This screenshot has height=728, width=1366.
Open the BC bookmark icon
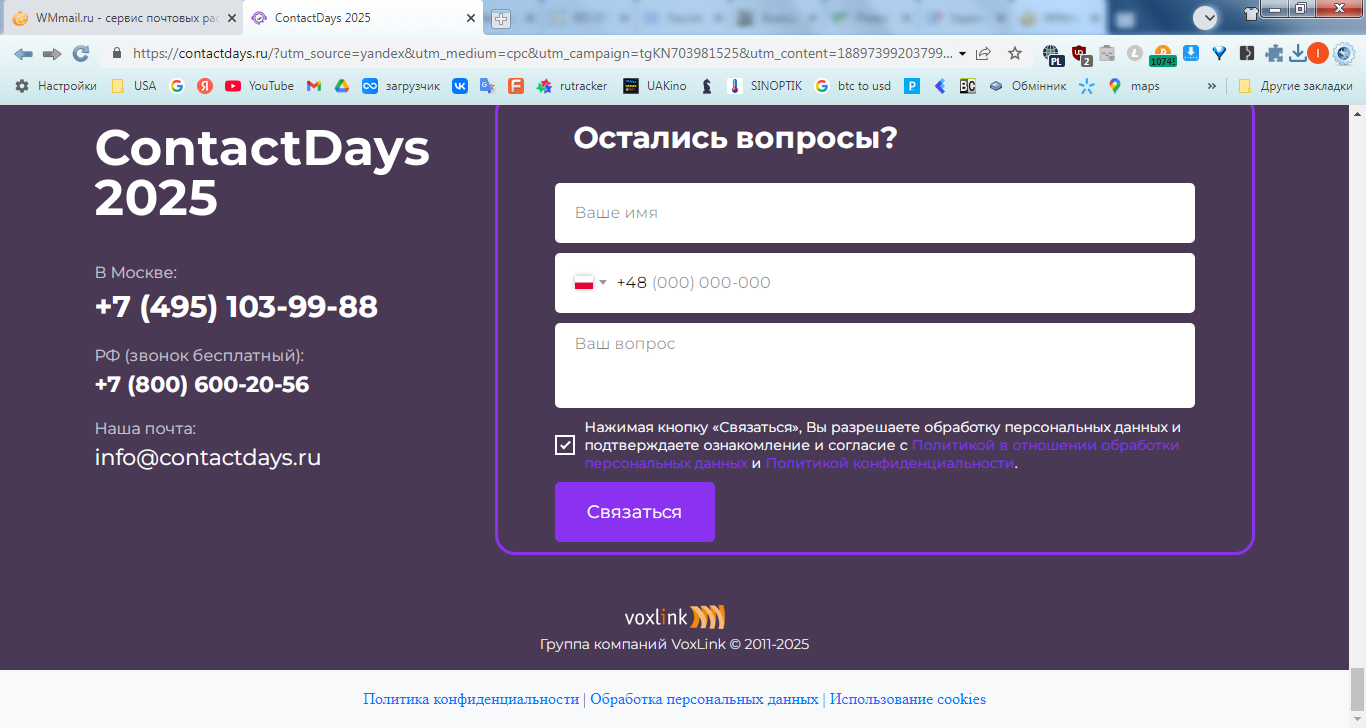(967, 86)
